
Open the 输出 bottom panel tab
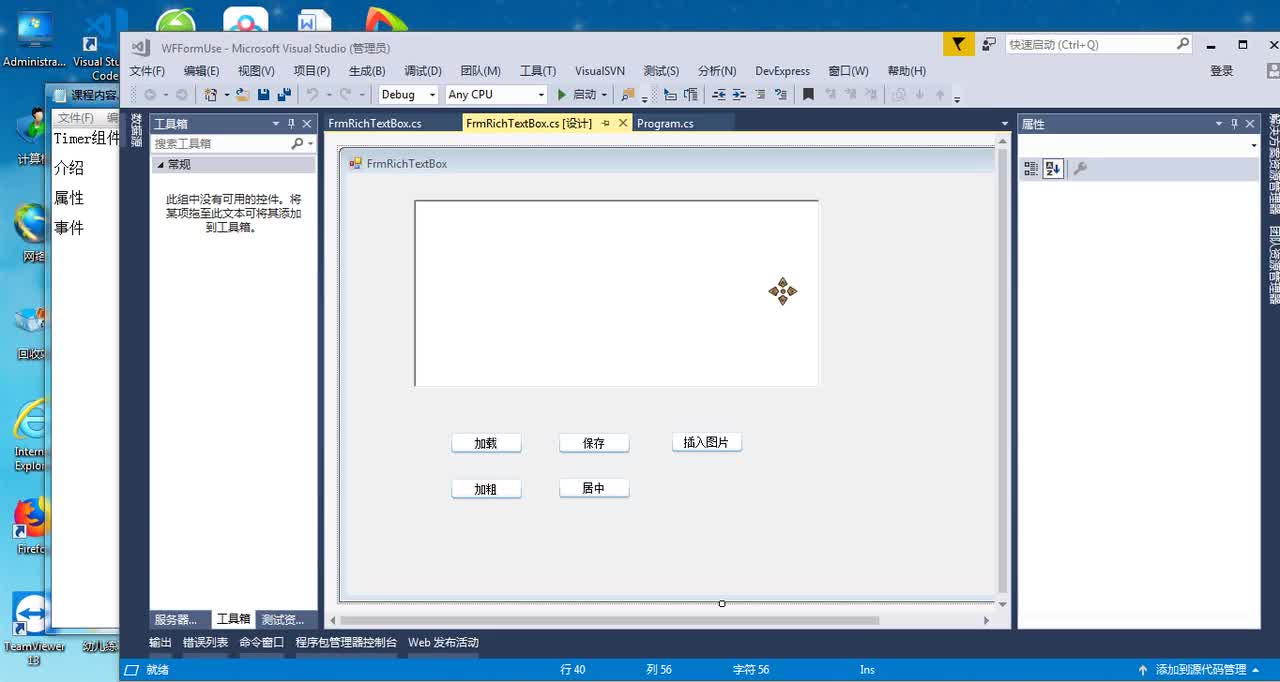[160, 642]
